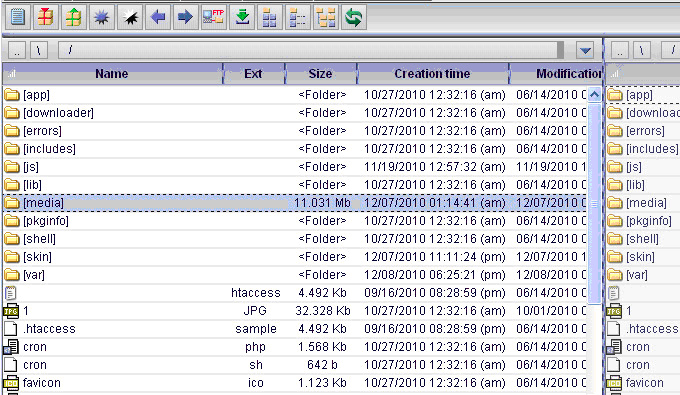Open the FTP connection tool
680x395 pixels.
[x=214, y=17]
